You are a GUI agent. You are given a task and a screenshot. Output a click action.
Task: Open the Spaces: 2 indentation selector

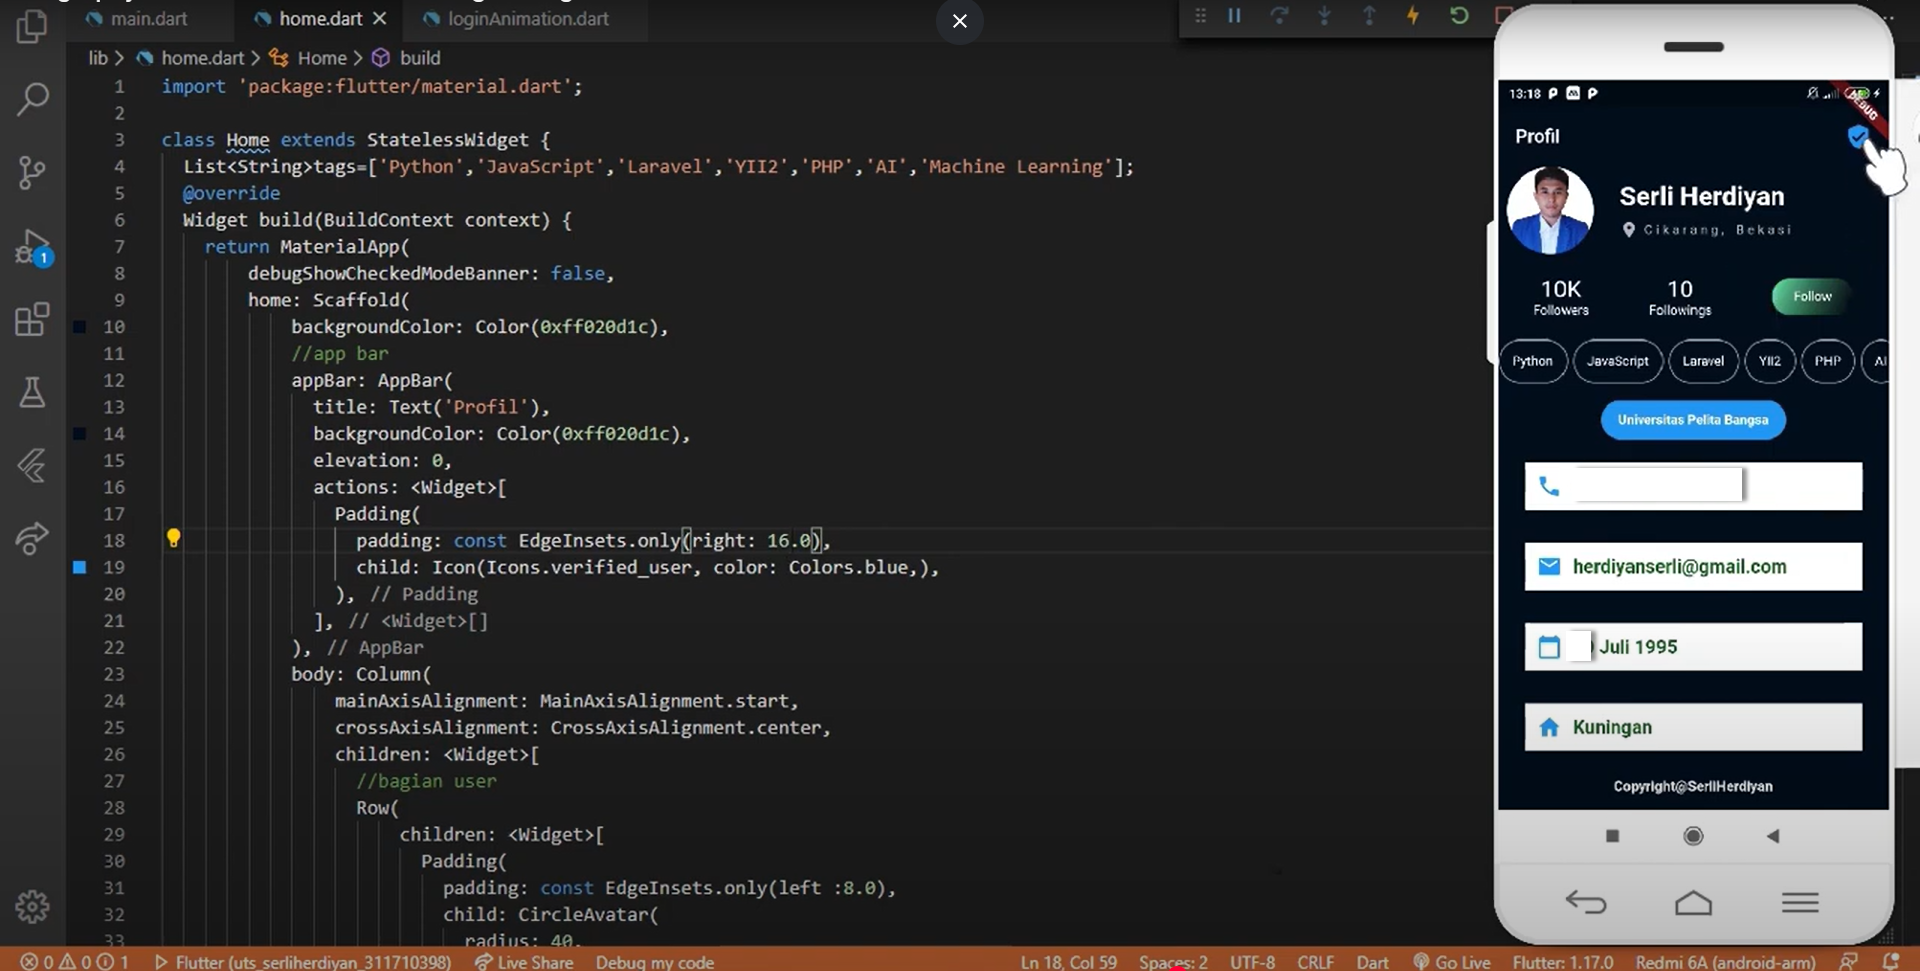[1173, 961]
